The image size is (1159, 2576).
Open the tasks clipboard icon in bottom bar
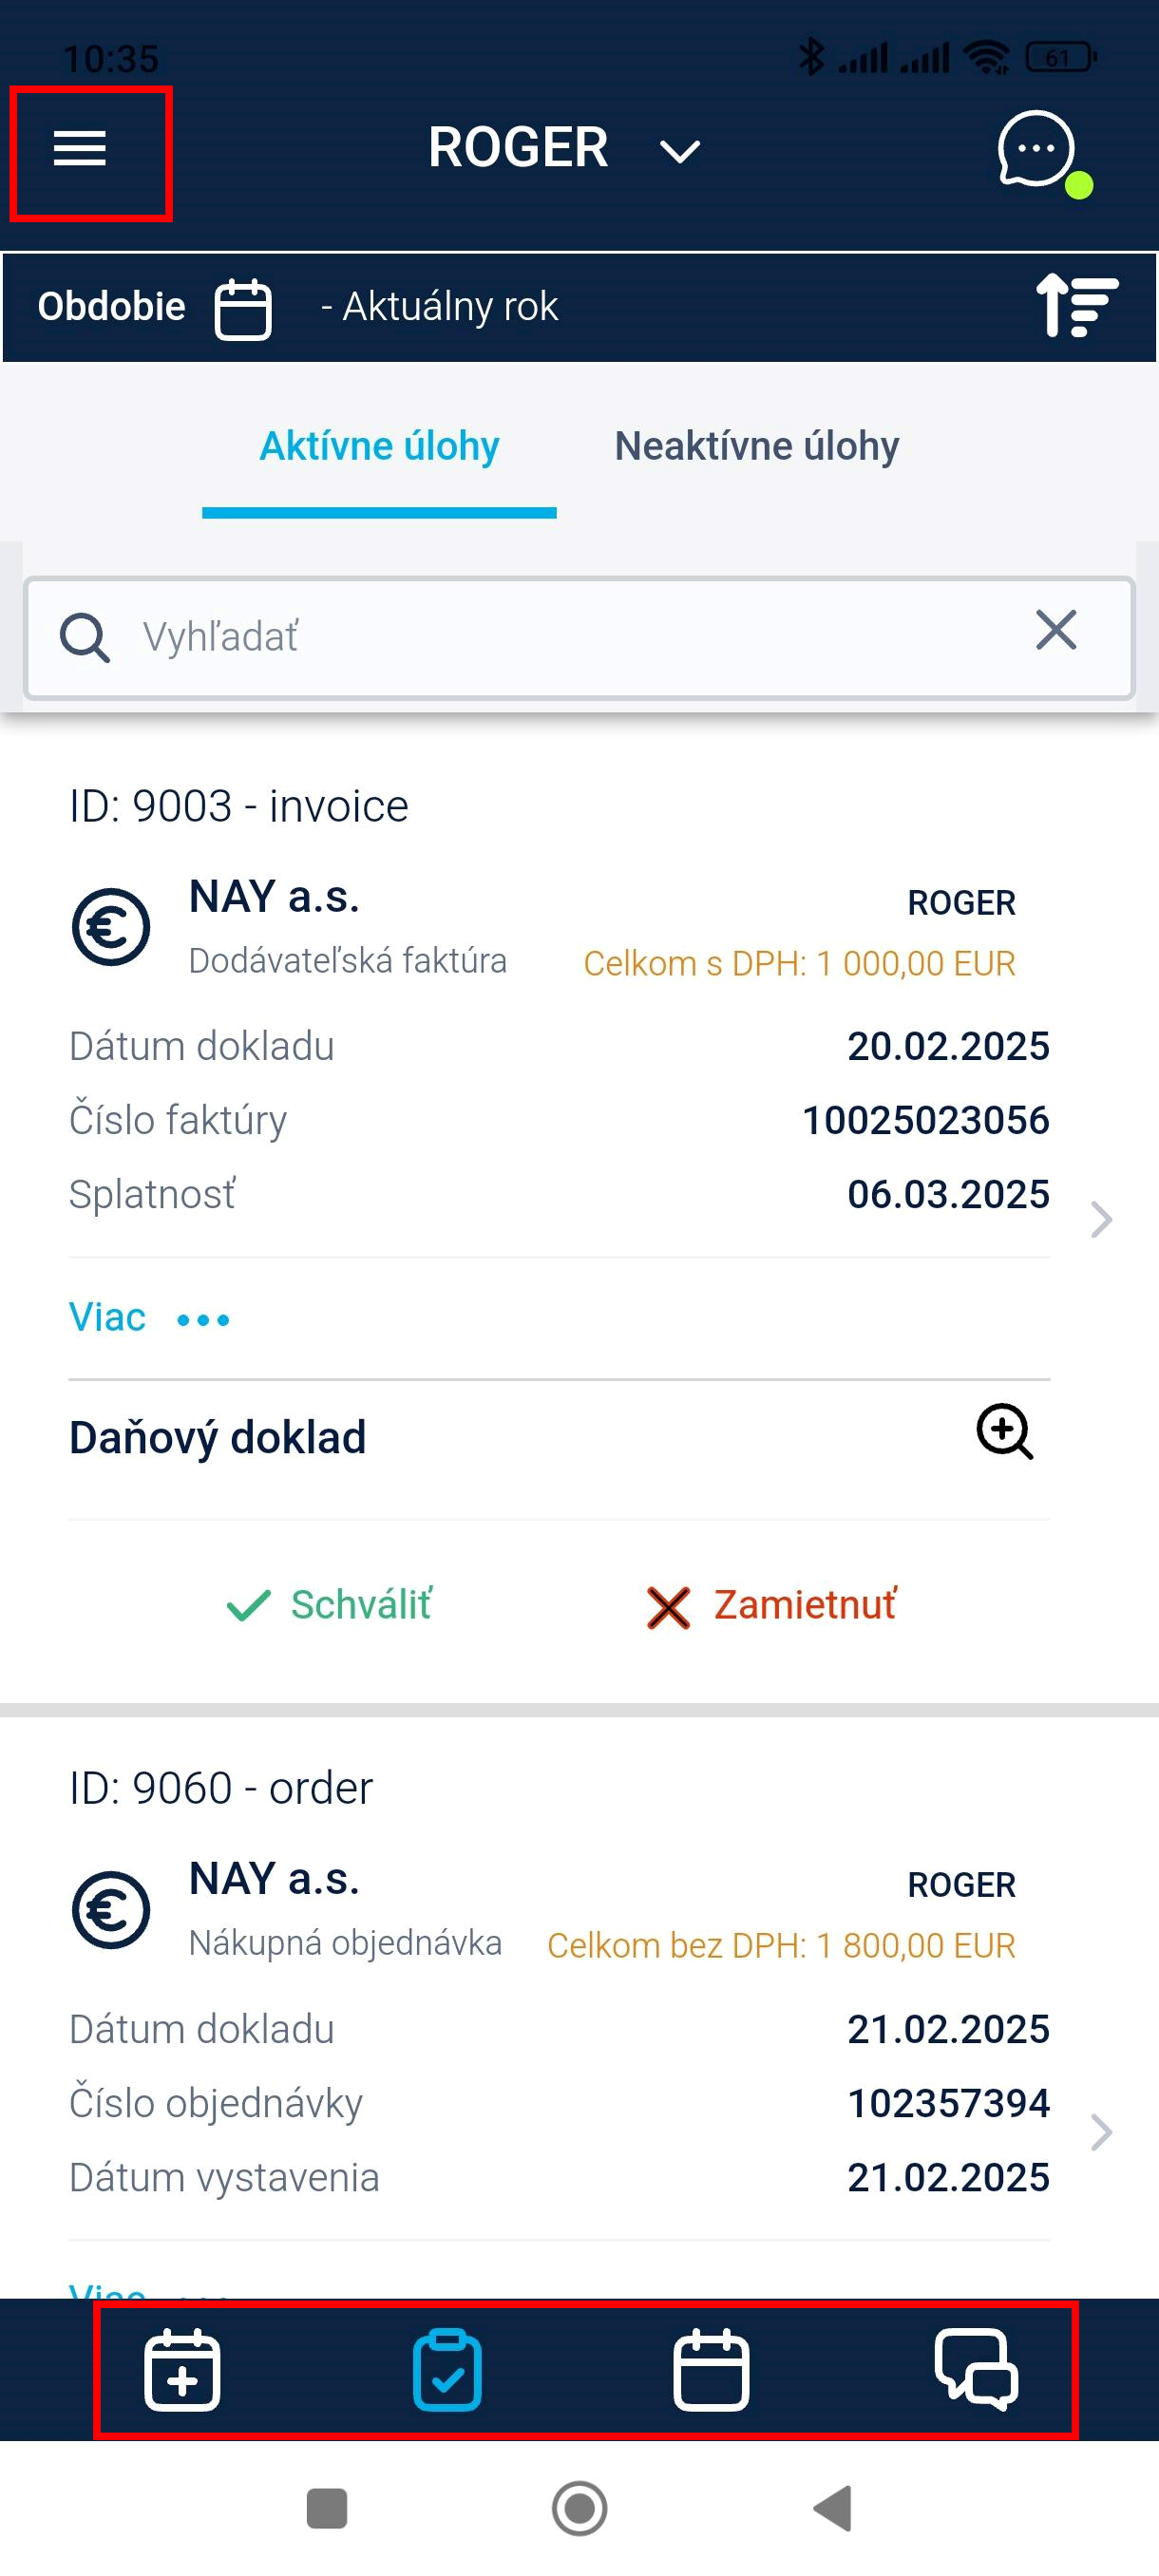[447, 2370]
